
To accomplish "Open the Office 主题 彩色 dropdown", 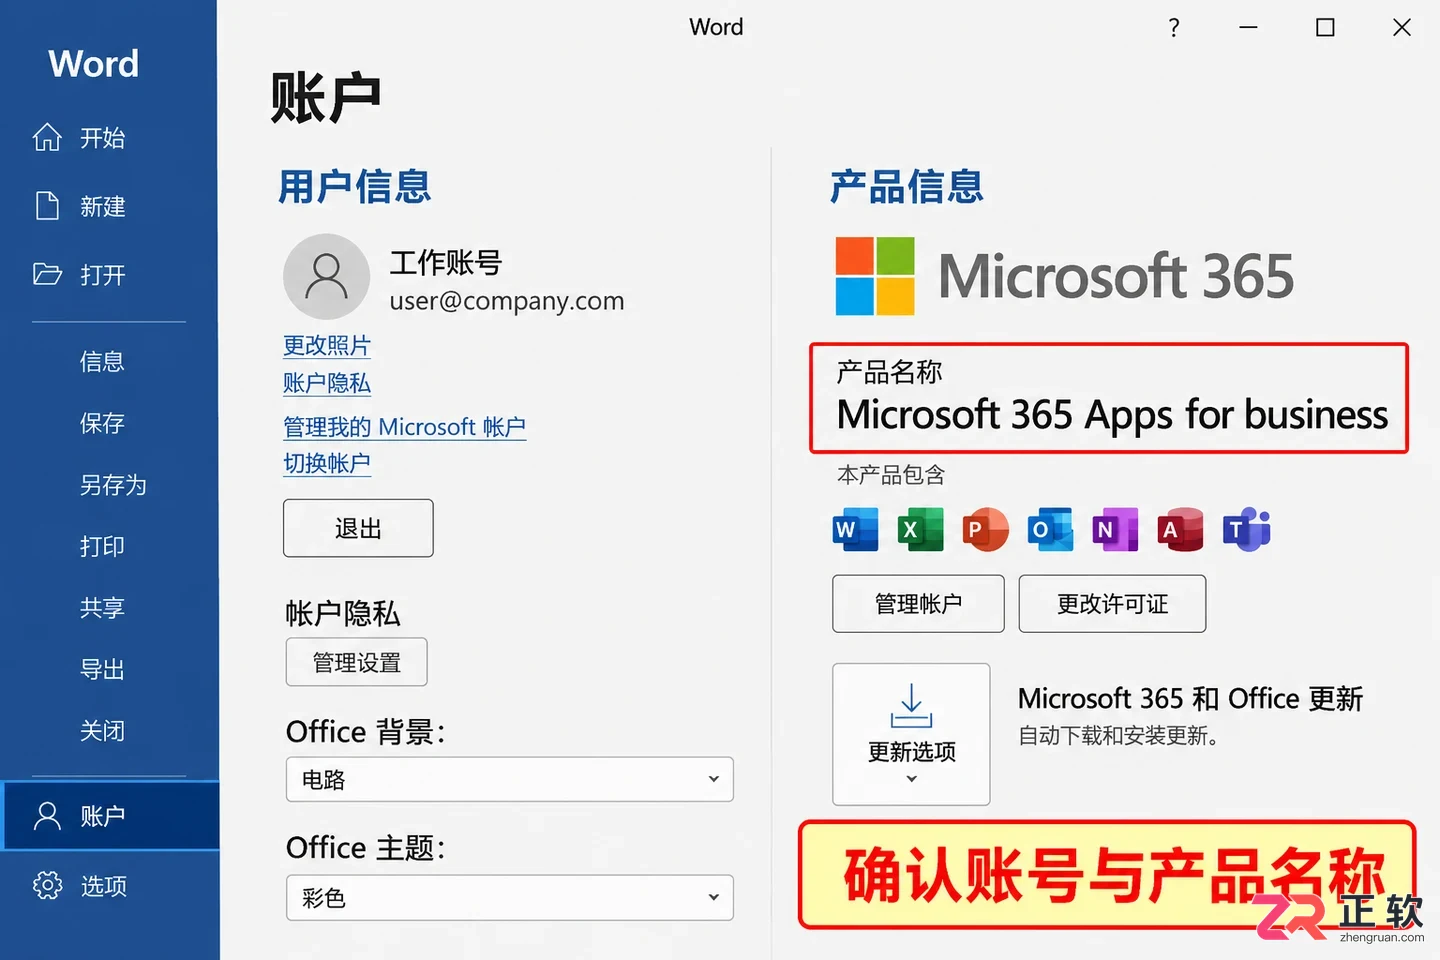I will tap(510, 898).
